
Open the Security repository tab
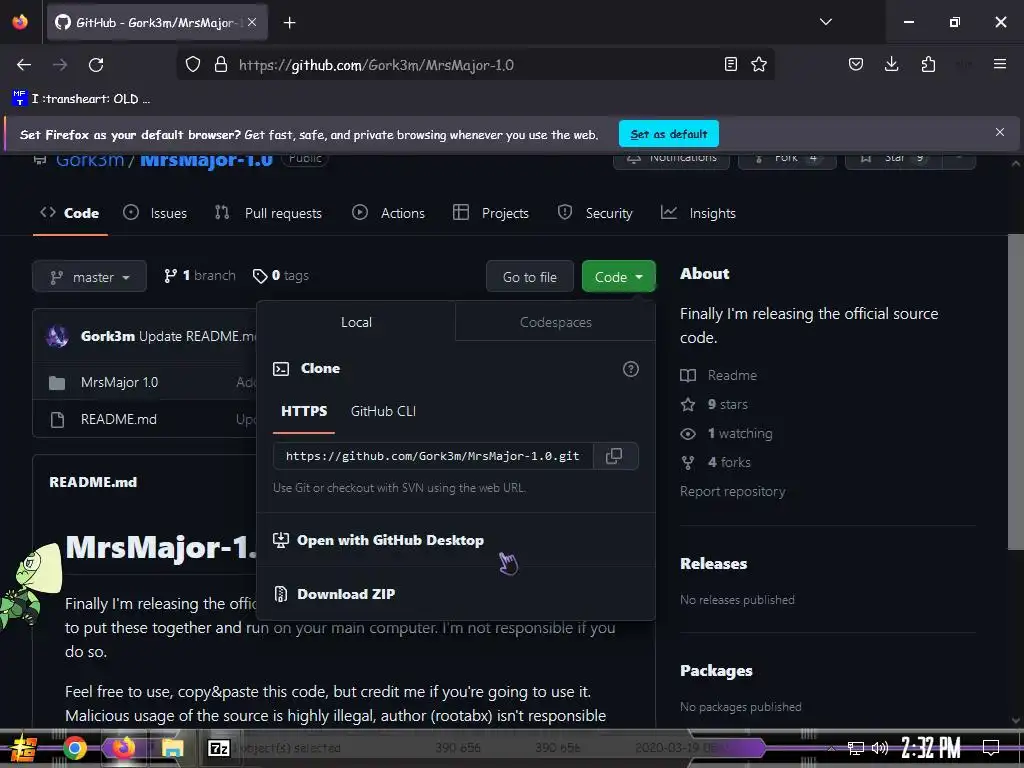point(595,213)
